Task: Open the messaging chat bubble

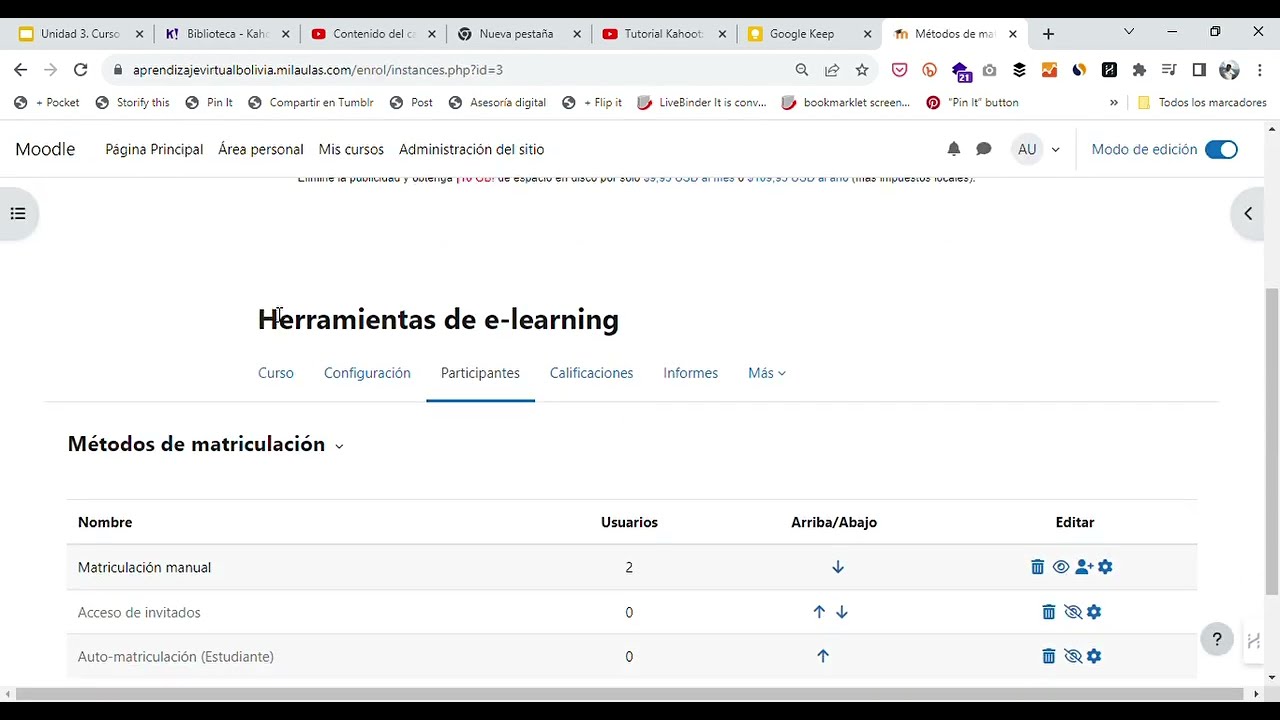Action: tap(984, 149)
